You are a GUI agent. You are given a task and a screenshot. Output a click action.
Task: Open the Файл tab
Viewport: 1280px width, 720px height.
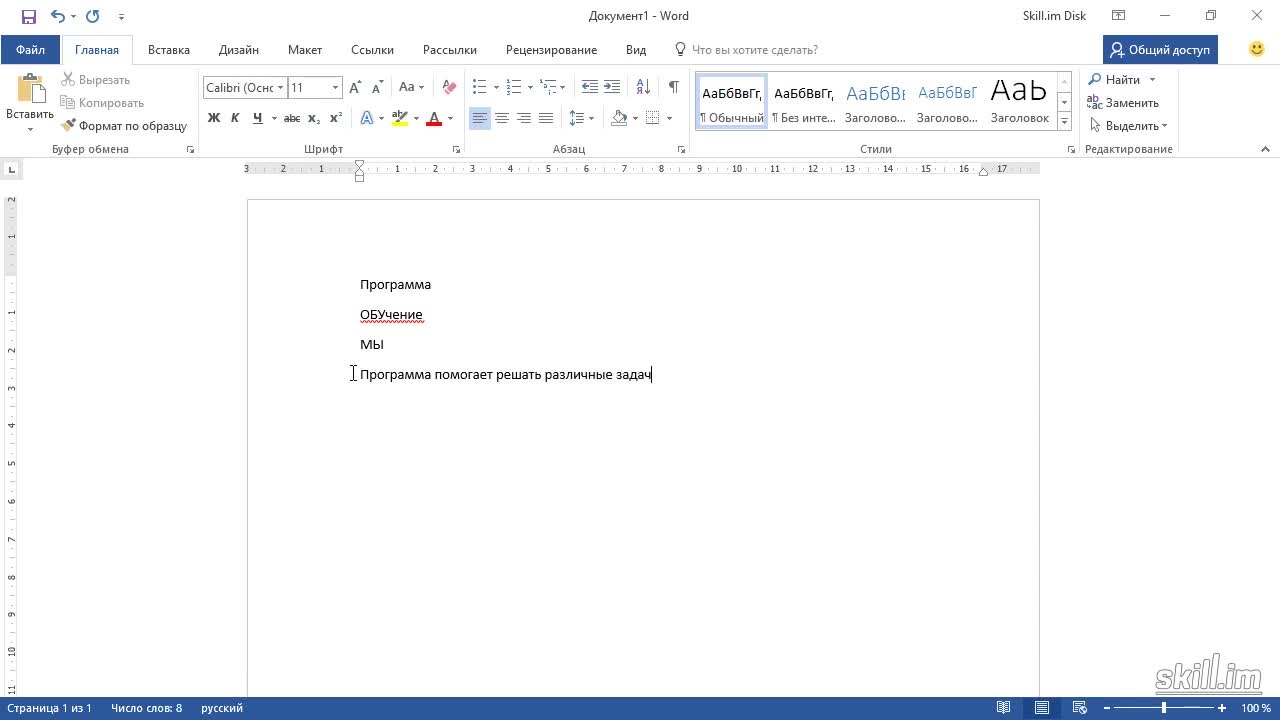pyautogui.click(x=30, y=49)
